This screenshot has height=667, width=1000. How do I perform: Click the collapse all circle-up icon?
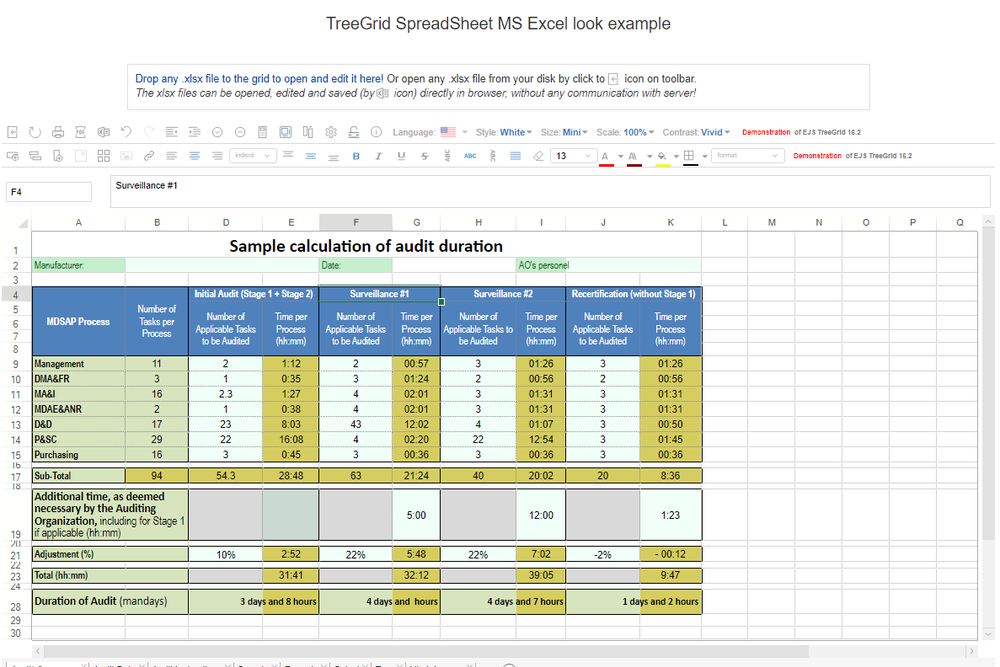click(240, 132)
